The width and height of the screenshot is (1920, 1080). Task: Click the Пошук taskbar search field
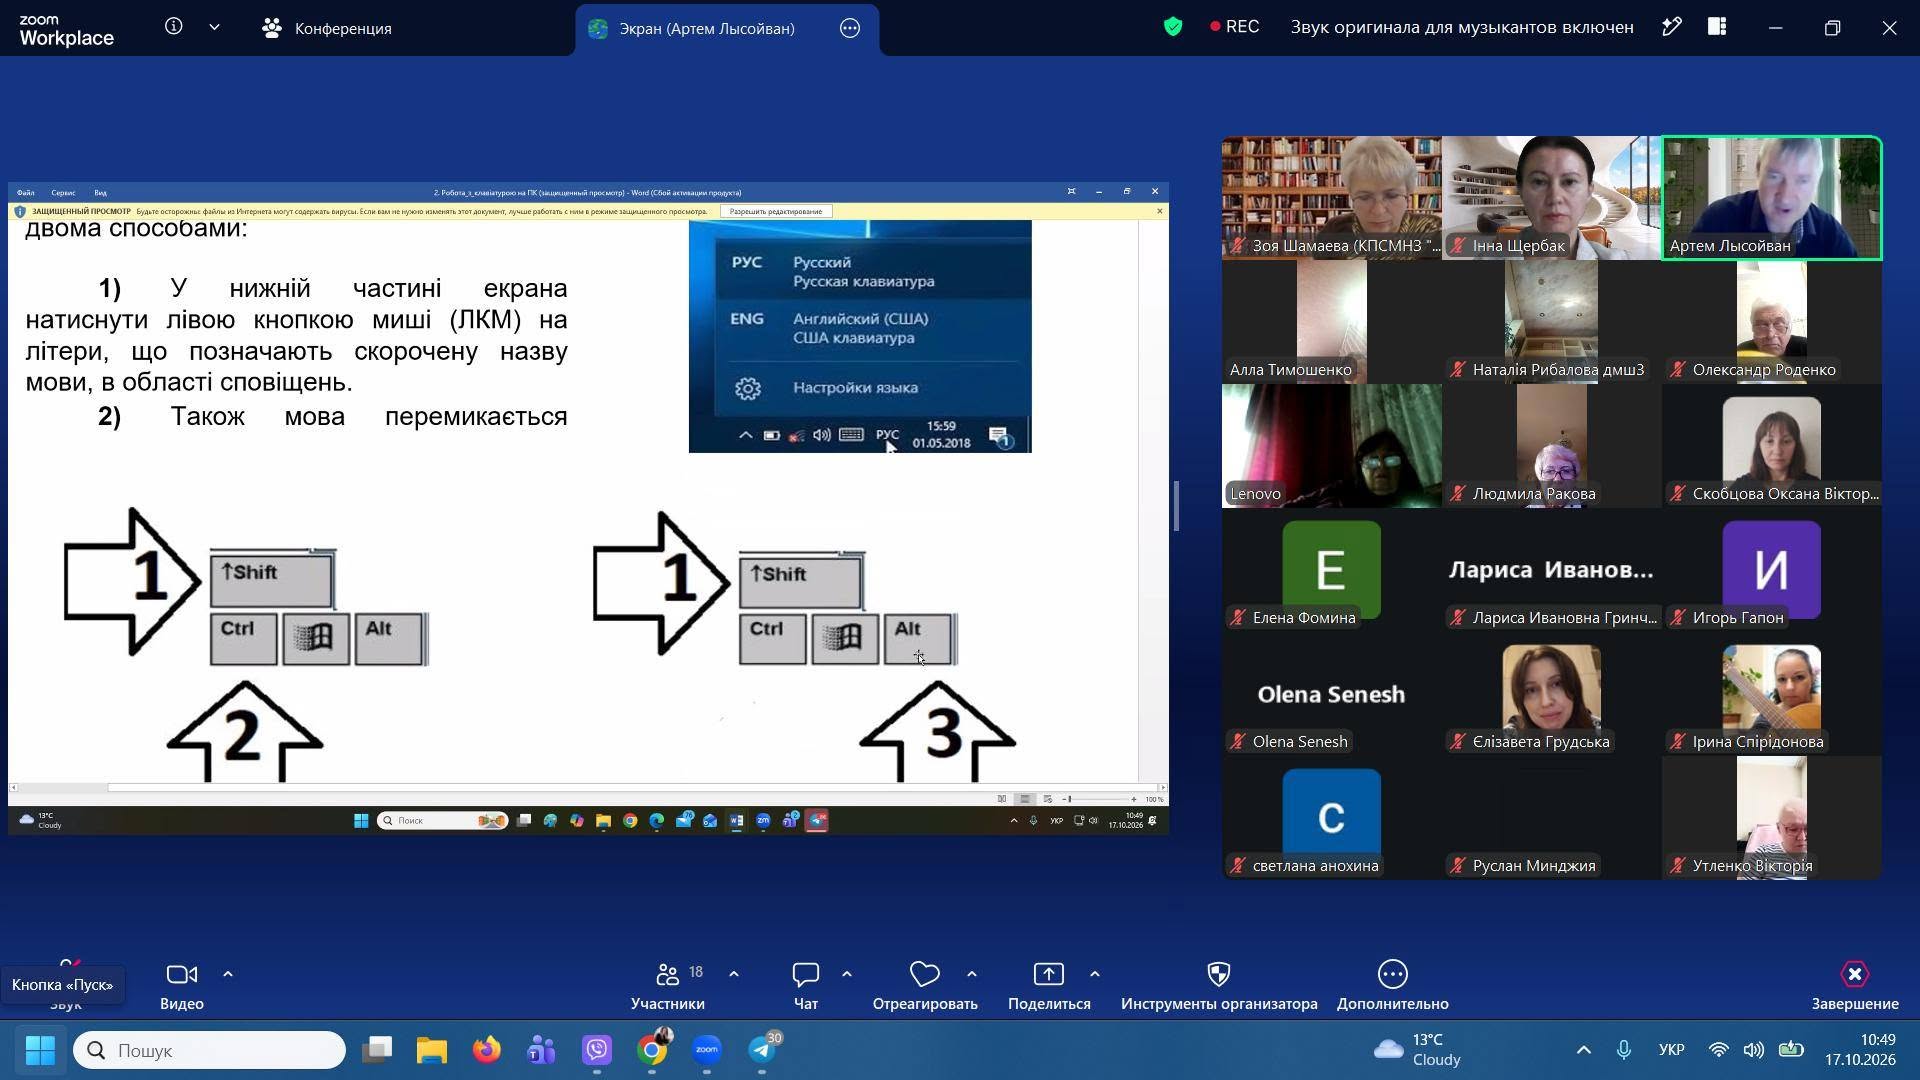pyautogui.click(x=210, y=1050)
